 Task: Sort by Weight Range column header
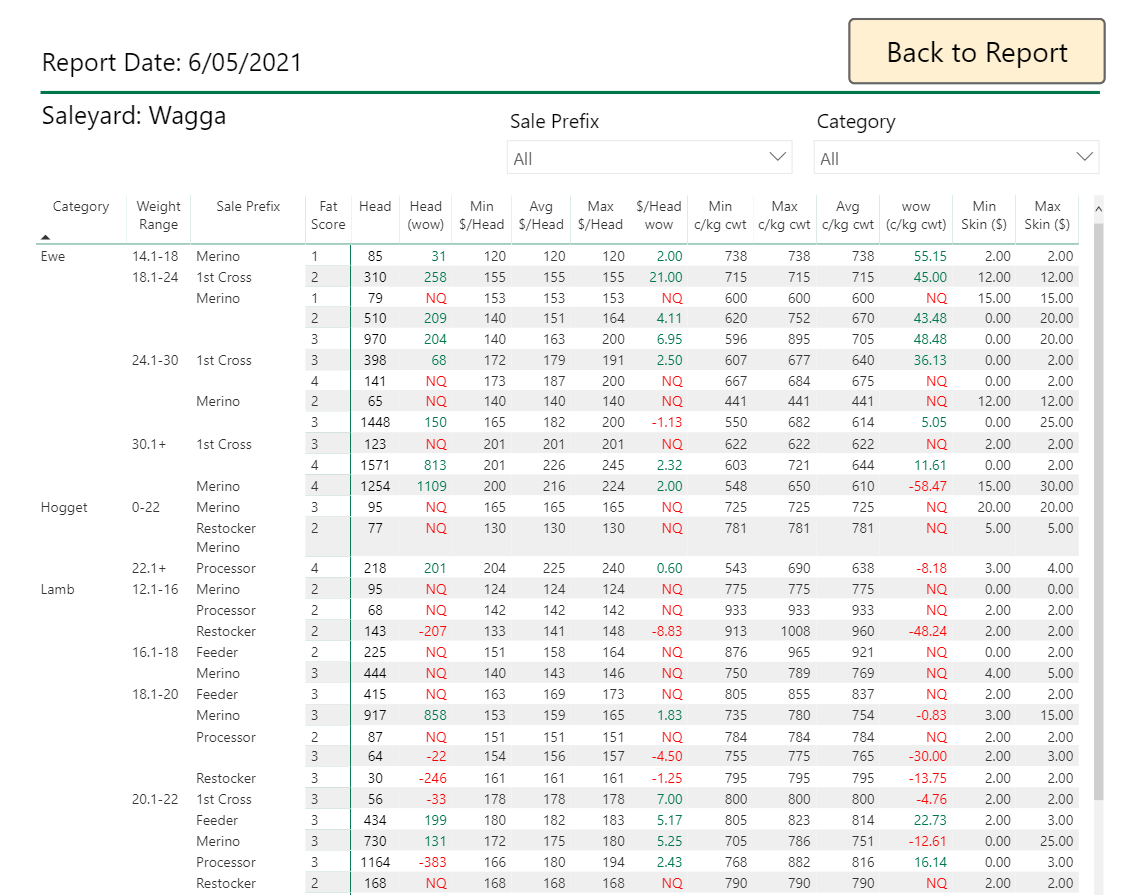coord(158,215)
